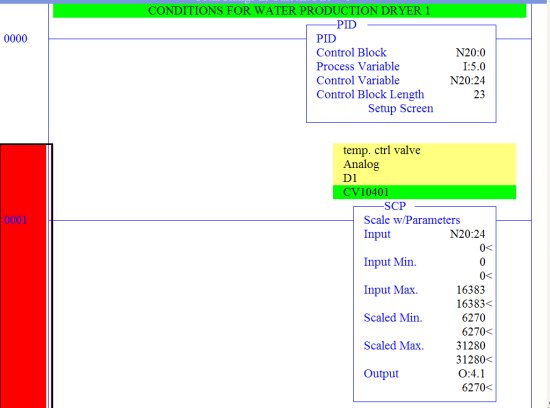Click the CV10401 symbol label
Viewport: 550px width, 408px height.
[366, 192]
